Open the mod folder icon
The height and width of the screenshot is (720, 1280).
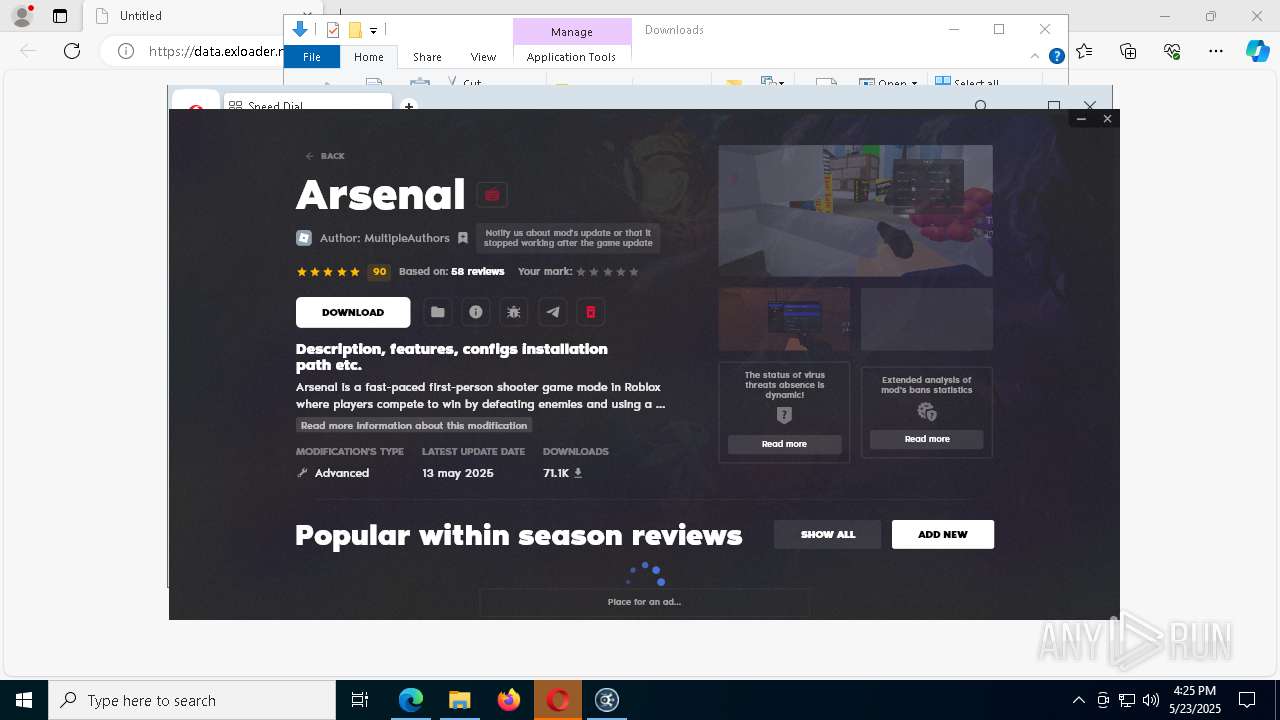pyautogui.click(x=437, y=312)
